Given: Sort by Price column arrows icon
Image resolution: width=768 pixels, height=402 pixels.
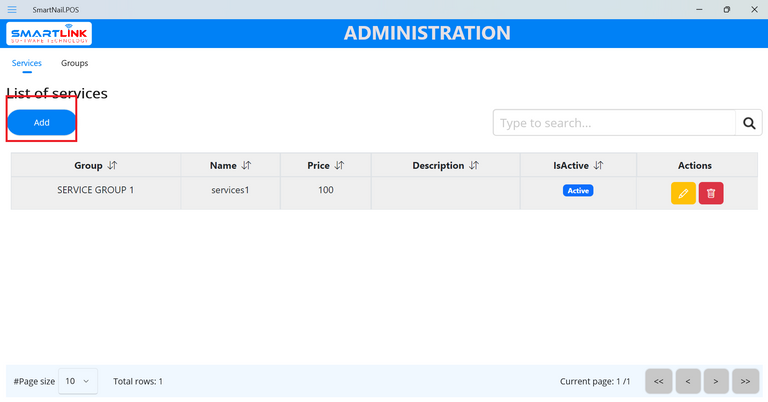Looking at the screenshot, I should (x=339, y=166).
